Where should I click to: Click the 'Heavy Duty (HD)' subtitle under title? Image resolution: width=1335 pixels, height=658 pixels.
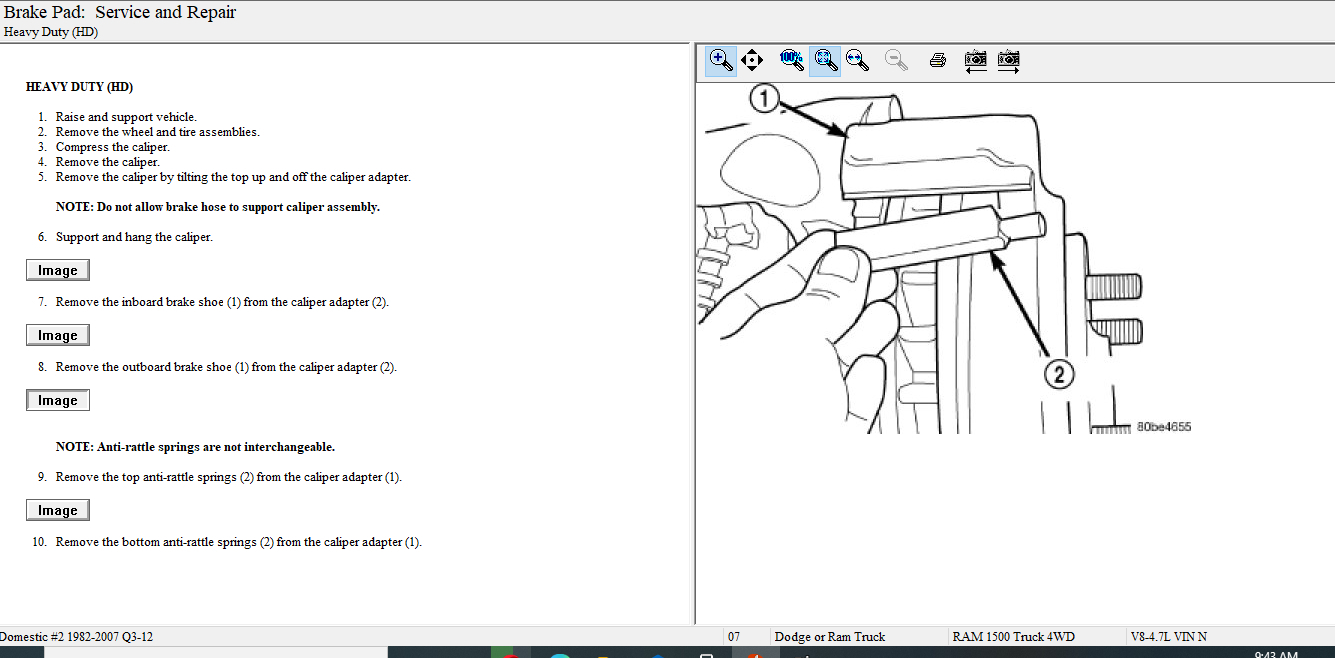51,32
